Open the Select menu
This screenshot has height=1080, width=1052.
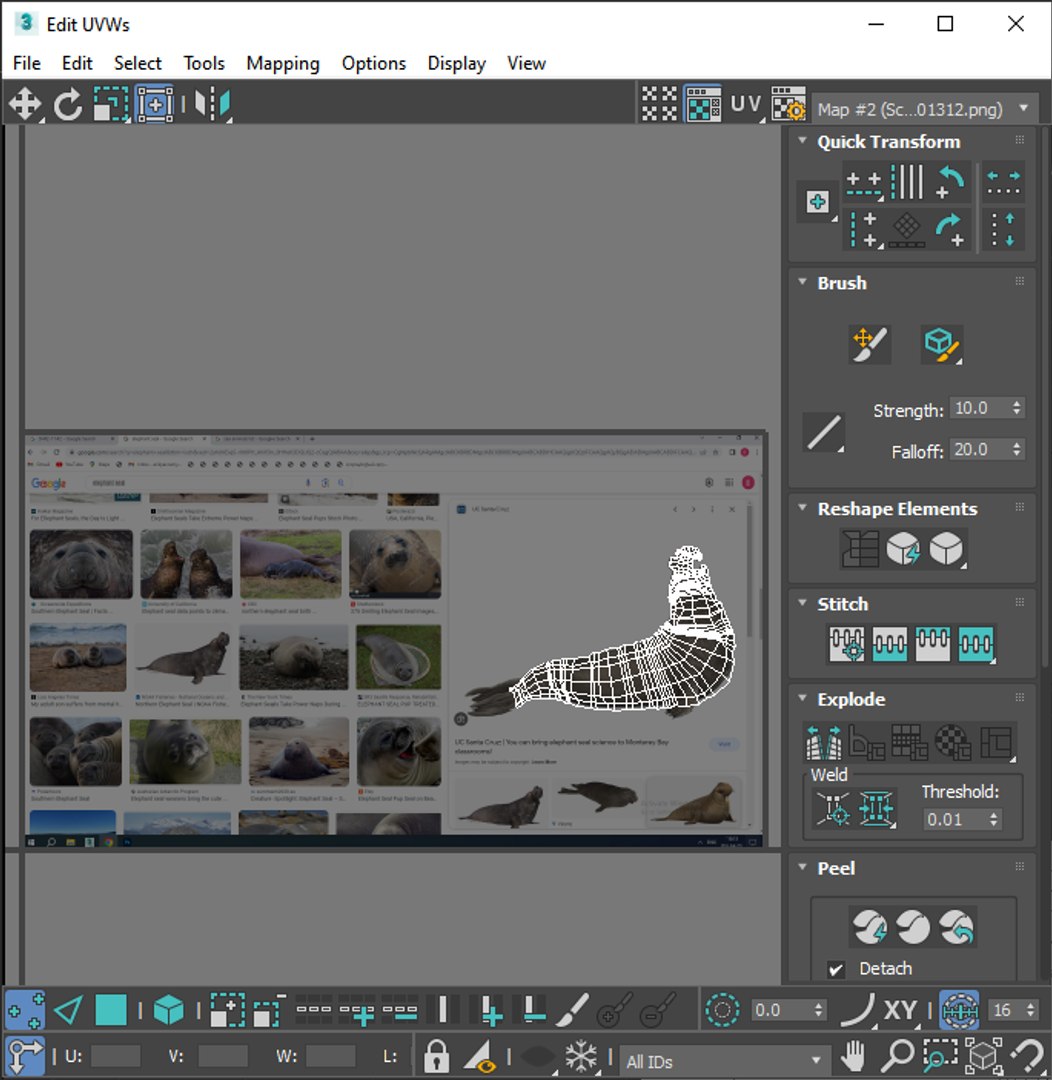138,63
